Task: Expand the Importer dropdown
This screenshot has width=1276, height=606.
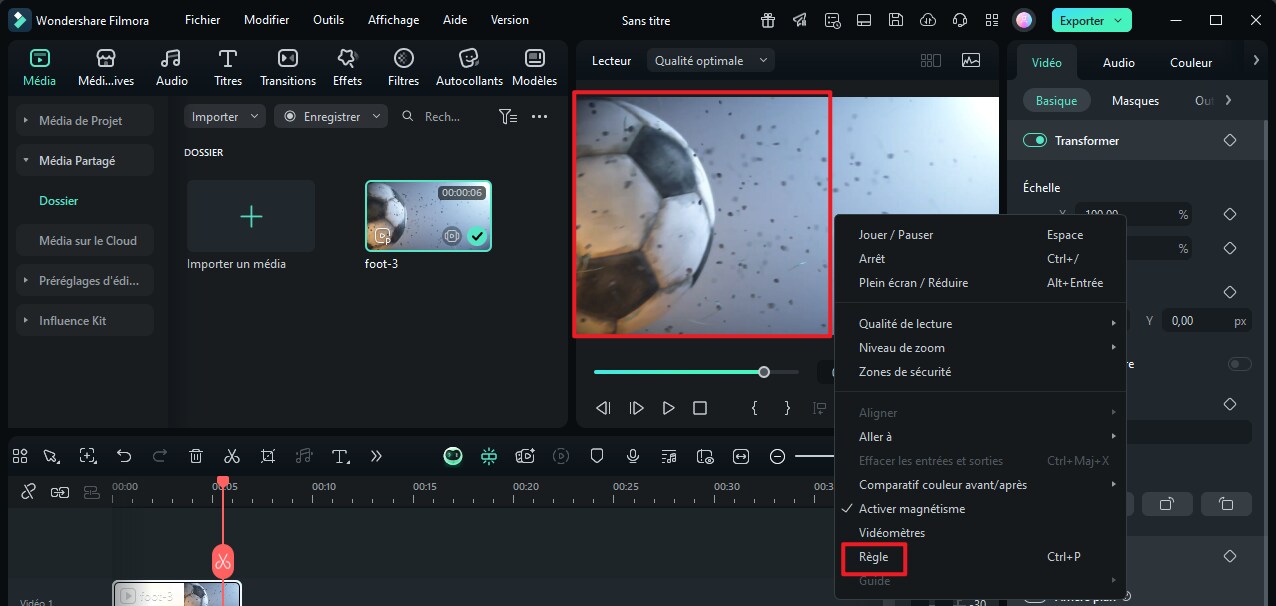Action: (224, 117)
